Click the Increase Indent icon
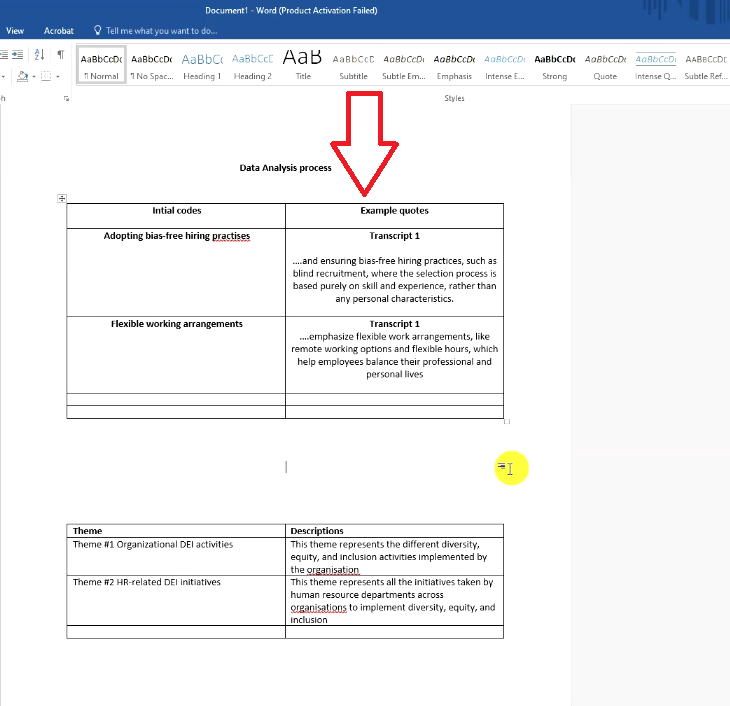Screen dimensions: 730x706 [18, 55]
